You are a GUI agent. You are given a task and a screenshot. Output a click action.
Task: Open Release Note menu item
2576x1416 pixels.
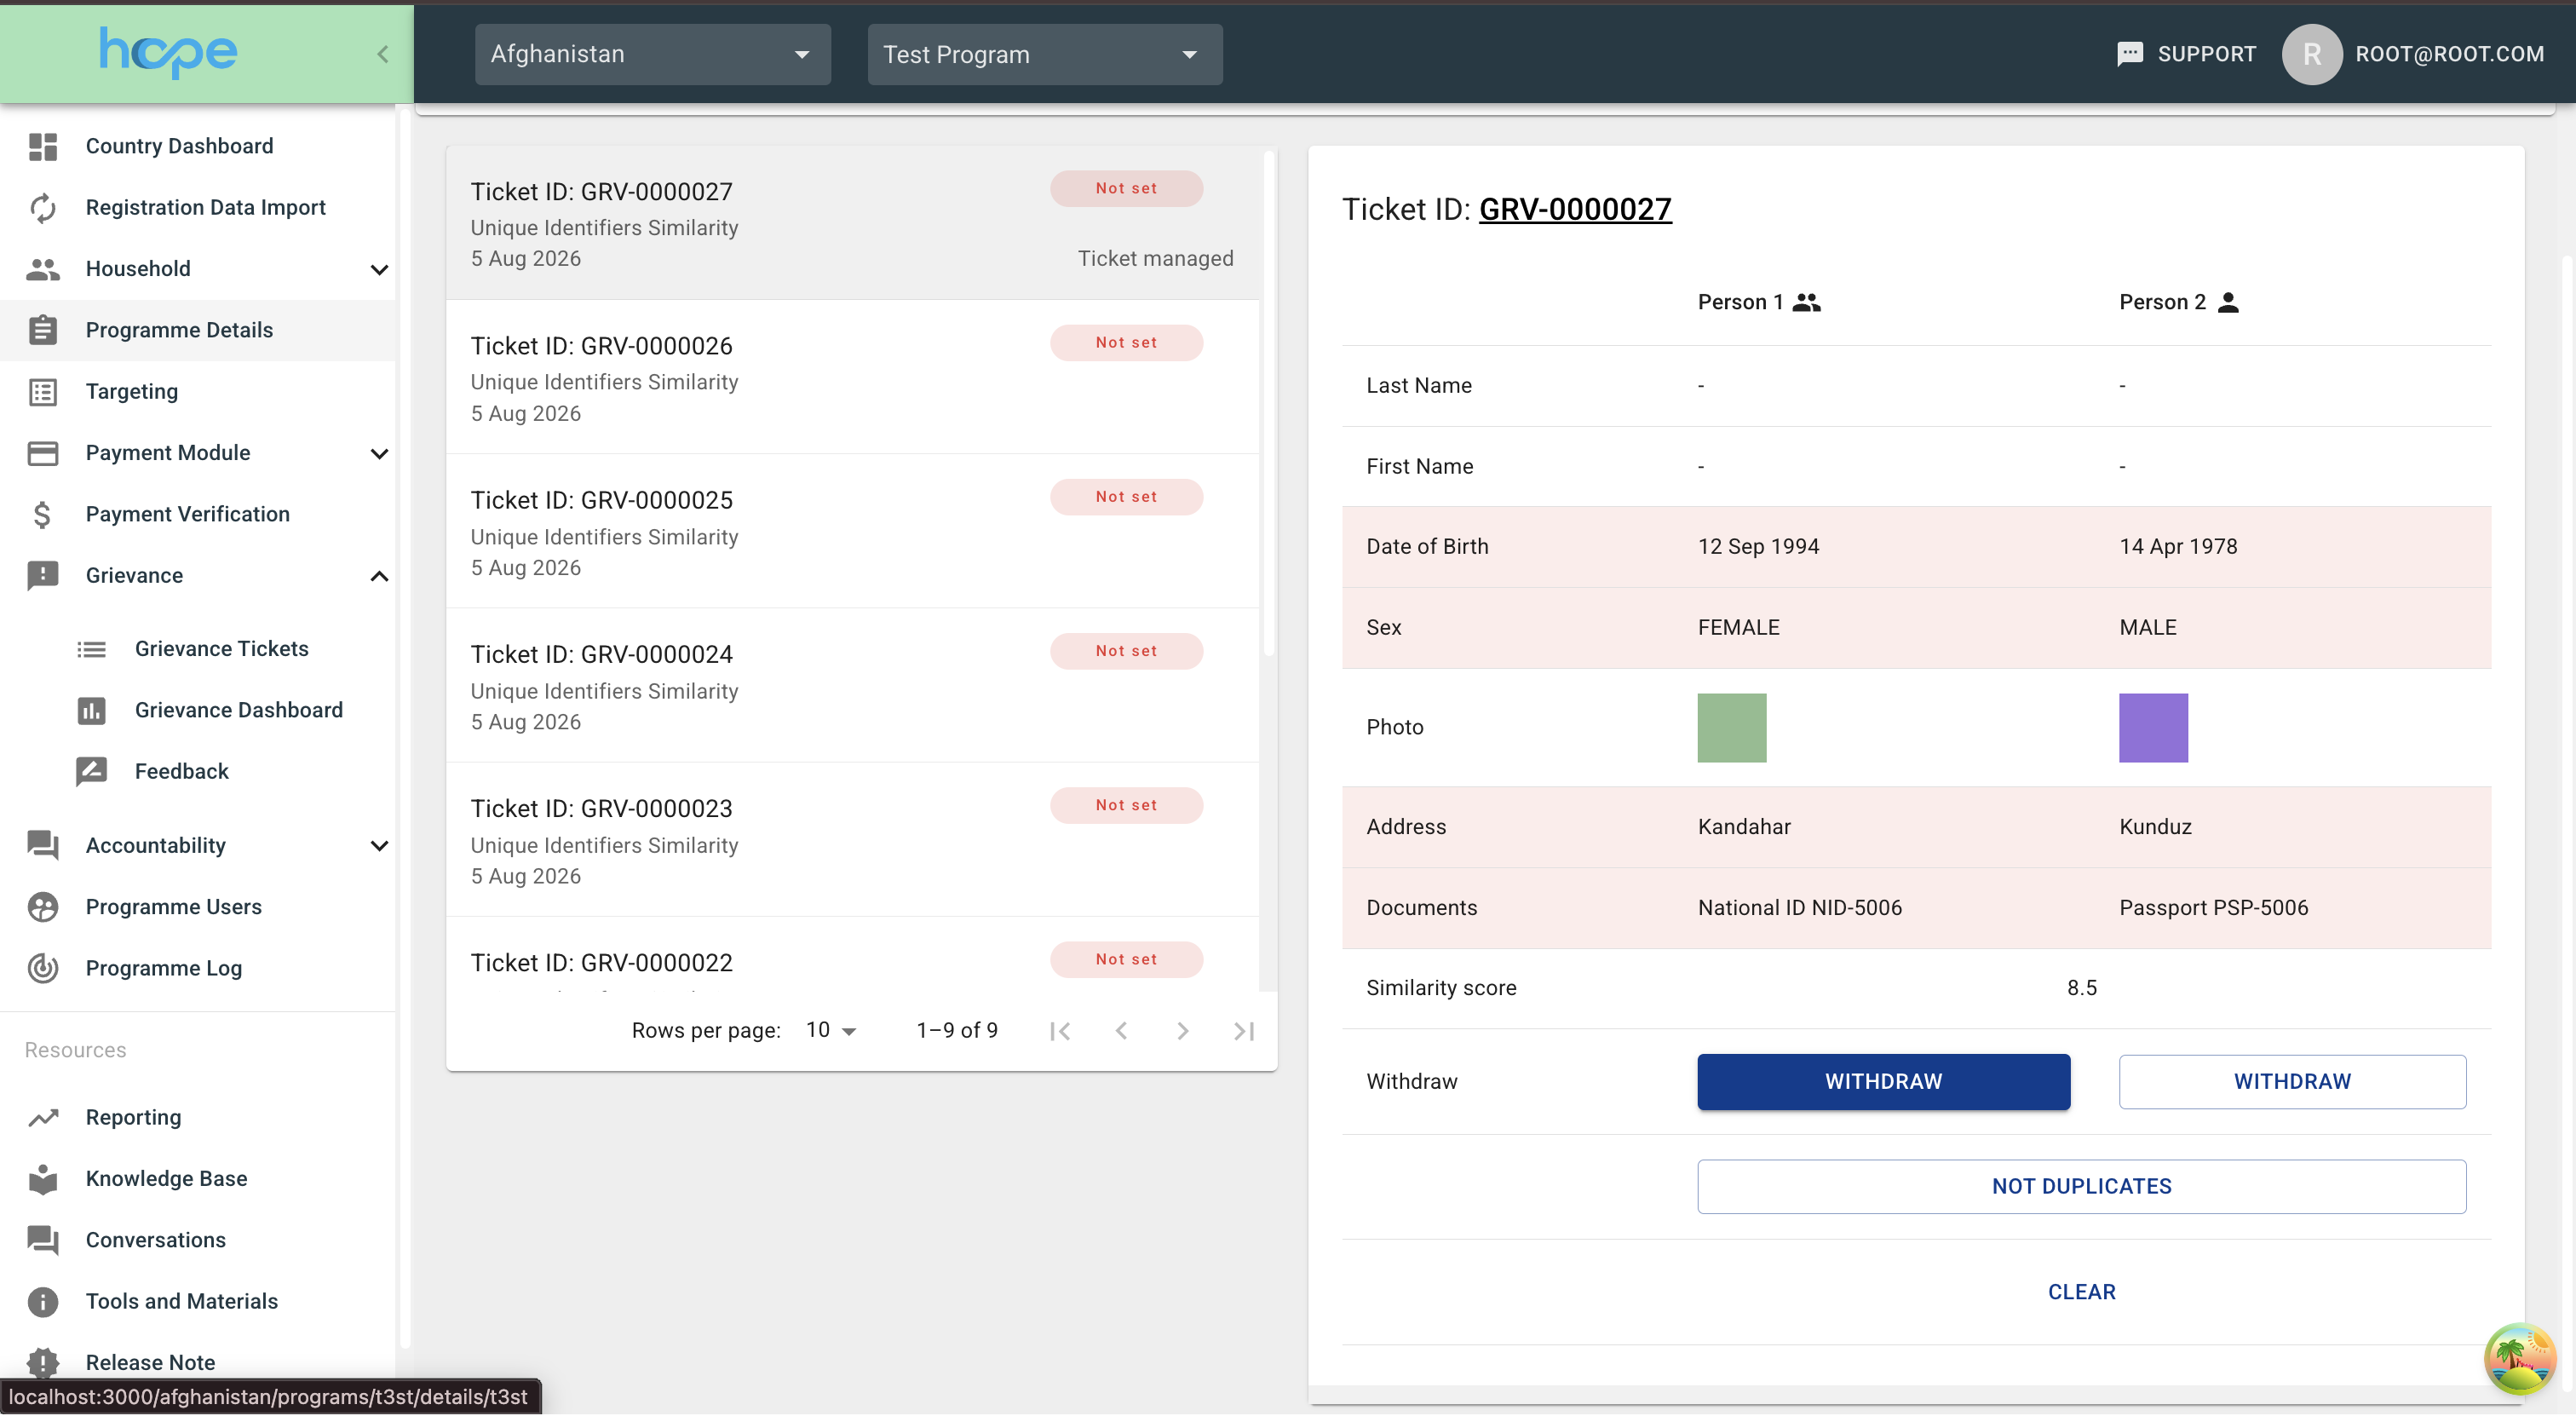tap(150, 1363)
